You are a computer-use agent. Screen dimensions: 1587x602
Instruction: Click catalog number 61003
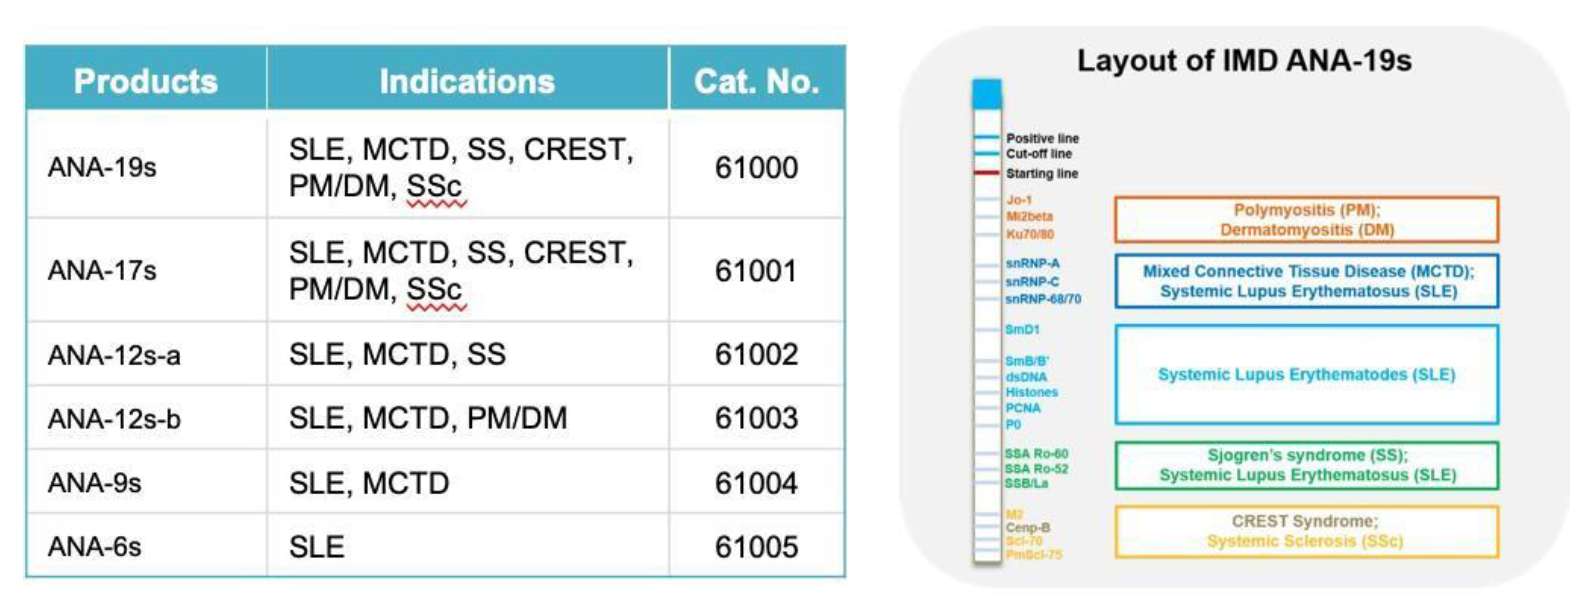tap(756, 418)
